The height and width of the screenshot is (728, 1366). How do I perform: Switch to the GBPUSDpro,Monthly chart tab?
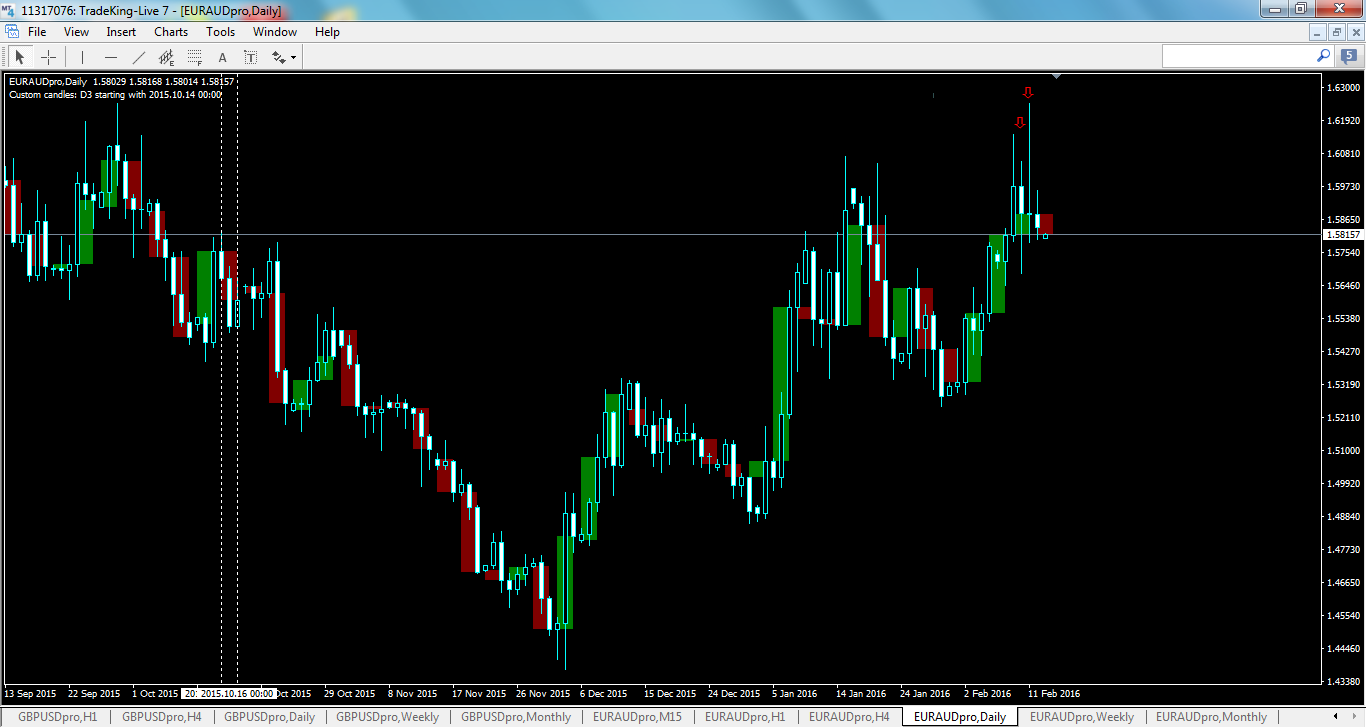point(516,717)
